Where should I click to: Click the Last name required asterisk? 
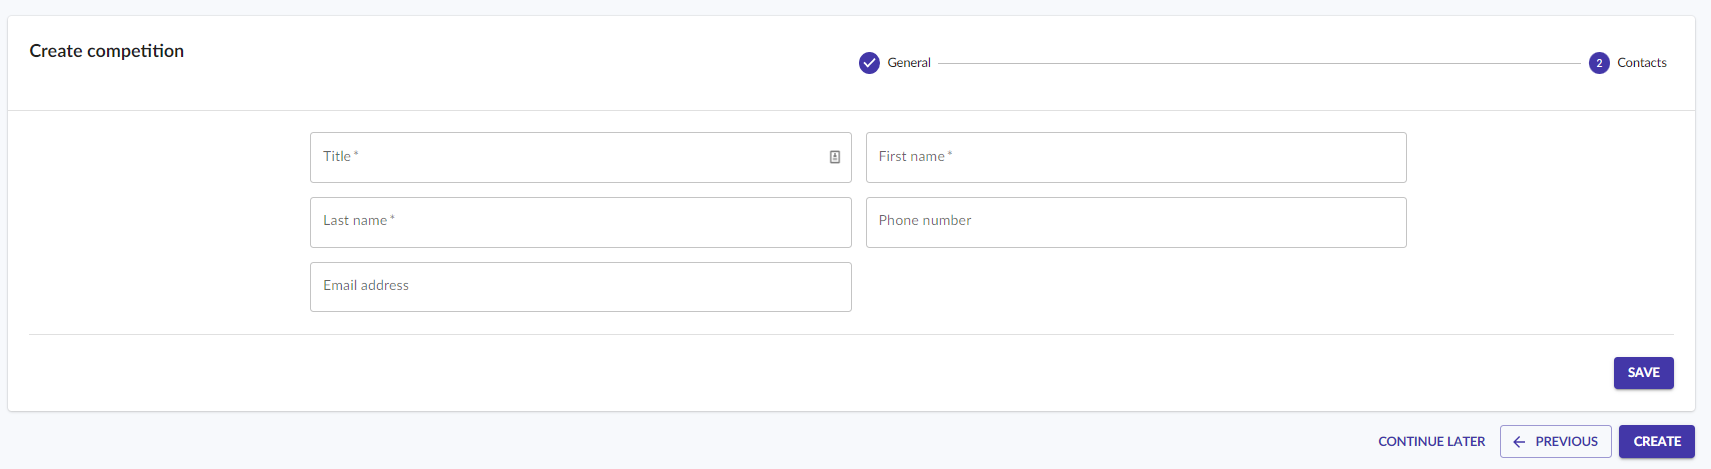pos(392,218)
